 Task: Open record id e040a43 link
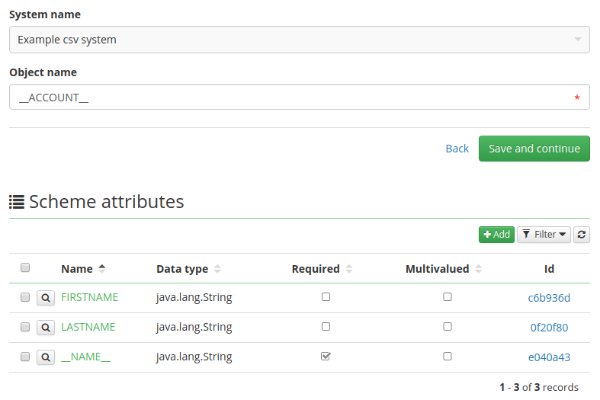point(549,357)
